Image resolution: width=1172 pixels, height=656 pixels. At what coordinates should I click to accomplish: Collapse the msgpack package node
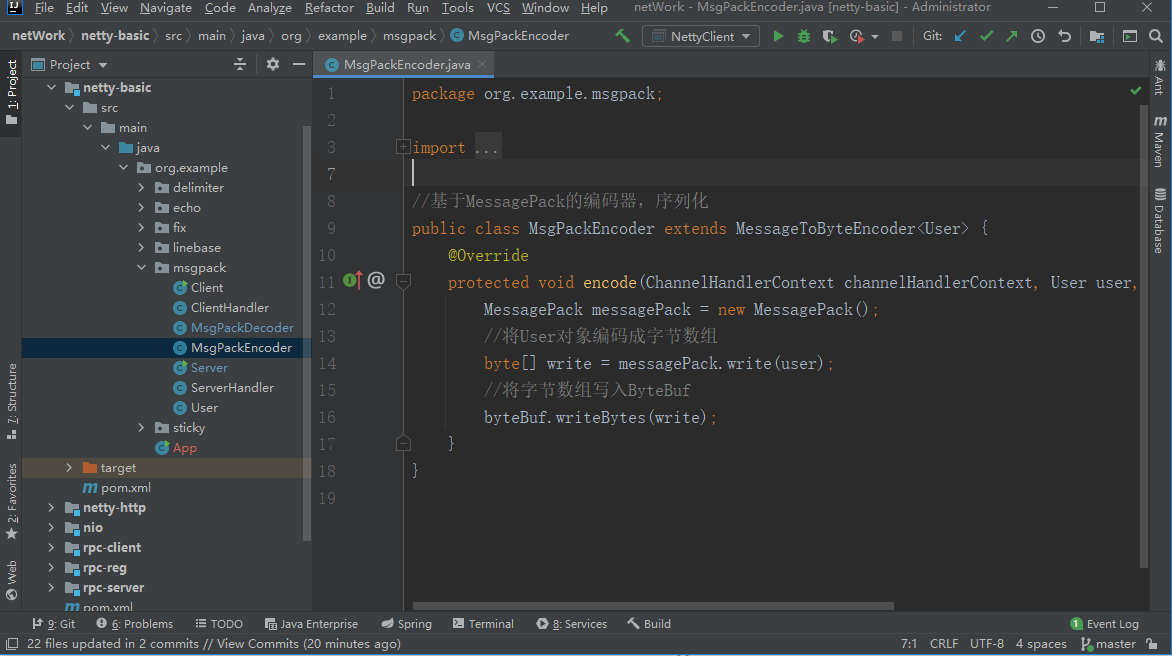pyautogui.click(x=141, y=267)
